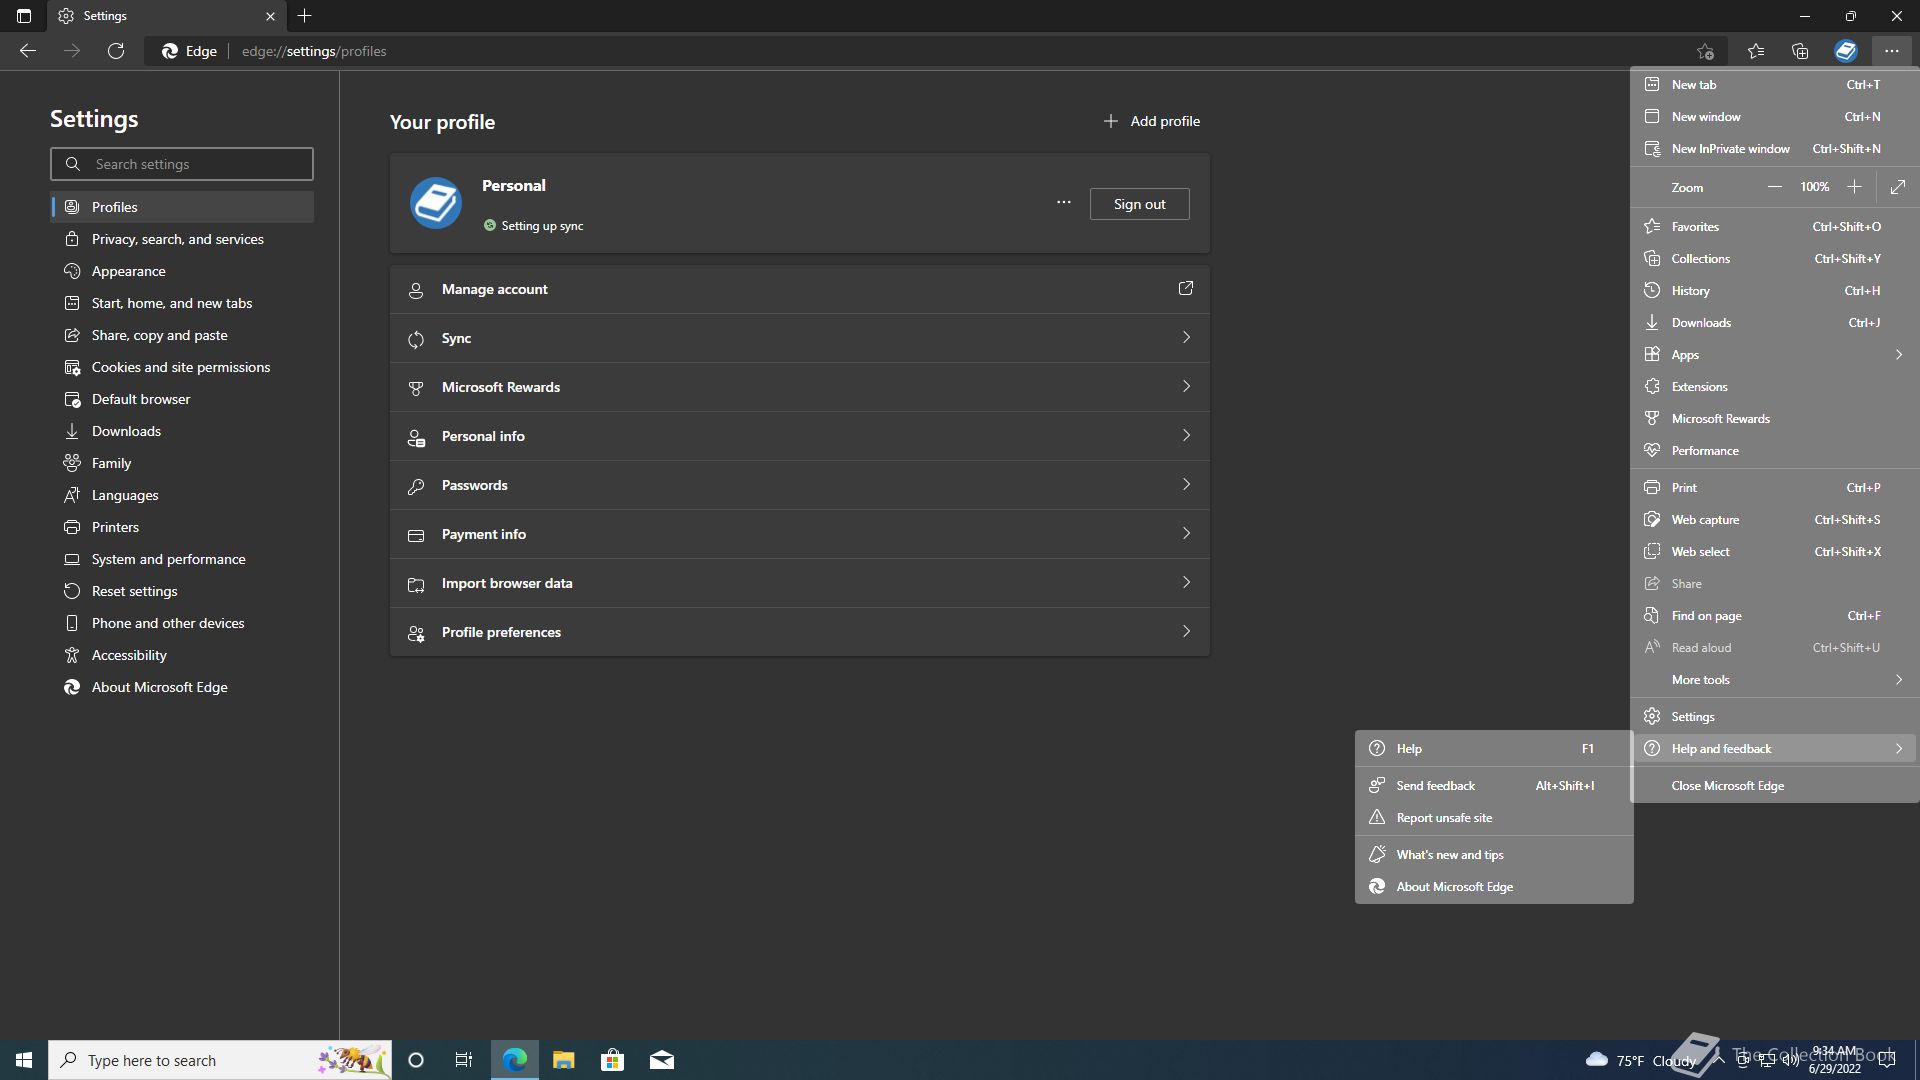Select Report unsafe site option
The image size is (1920, 1080).
click(x=1494, y=818)
